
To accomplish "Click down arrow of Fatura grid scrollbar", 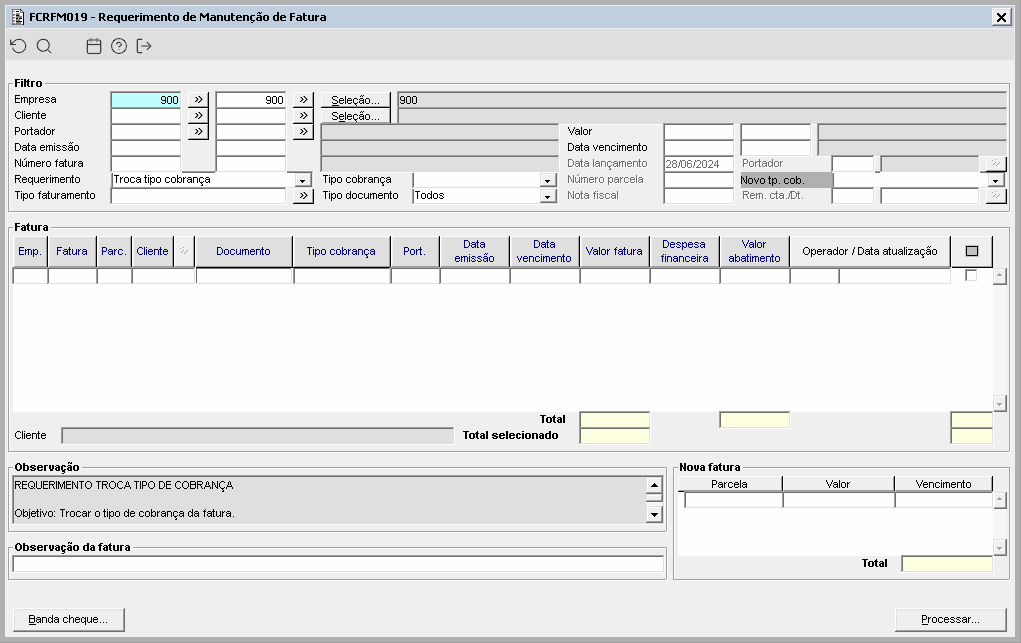I will 1000,404.
